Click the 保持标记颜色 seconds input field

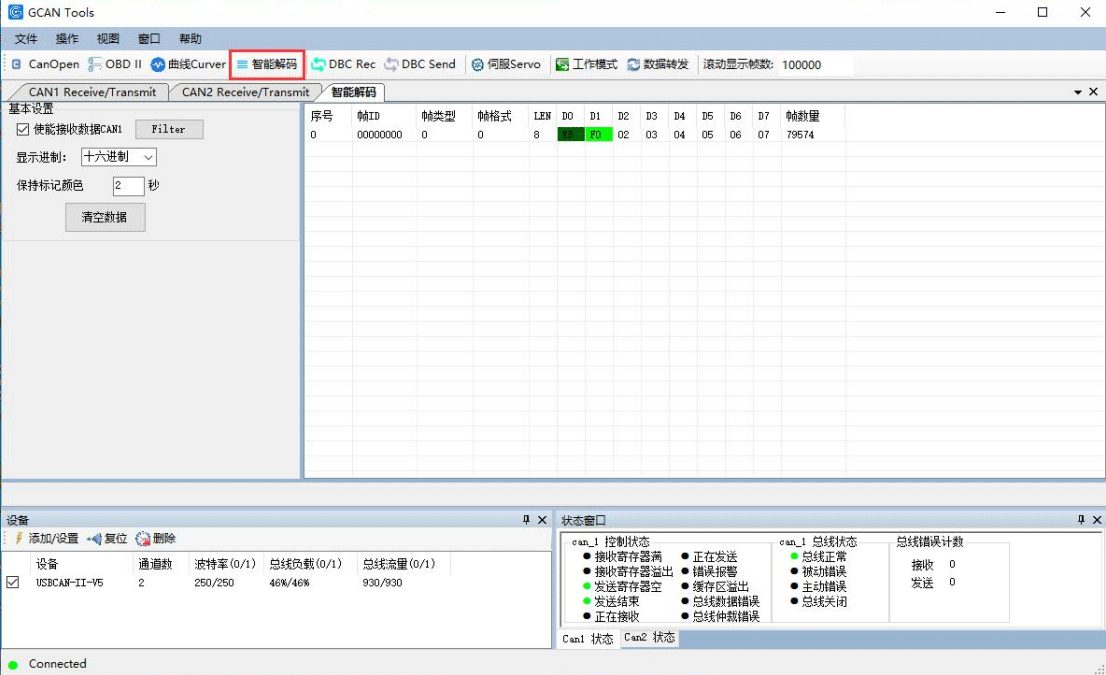click(x=128, y=186)
